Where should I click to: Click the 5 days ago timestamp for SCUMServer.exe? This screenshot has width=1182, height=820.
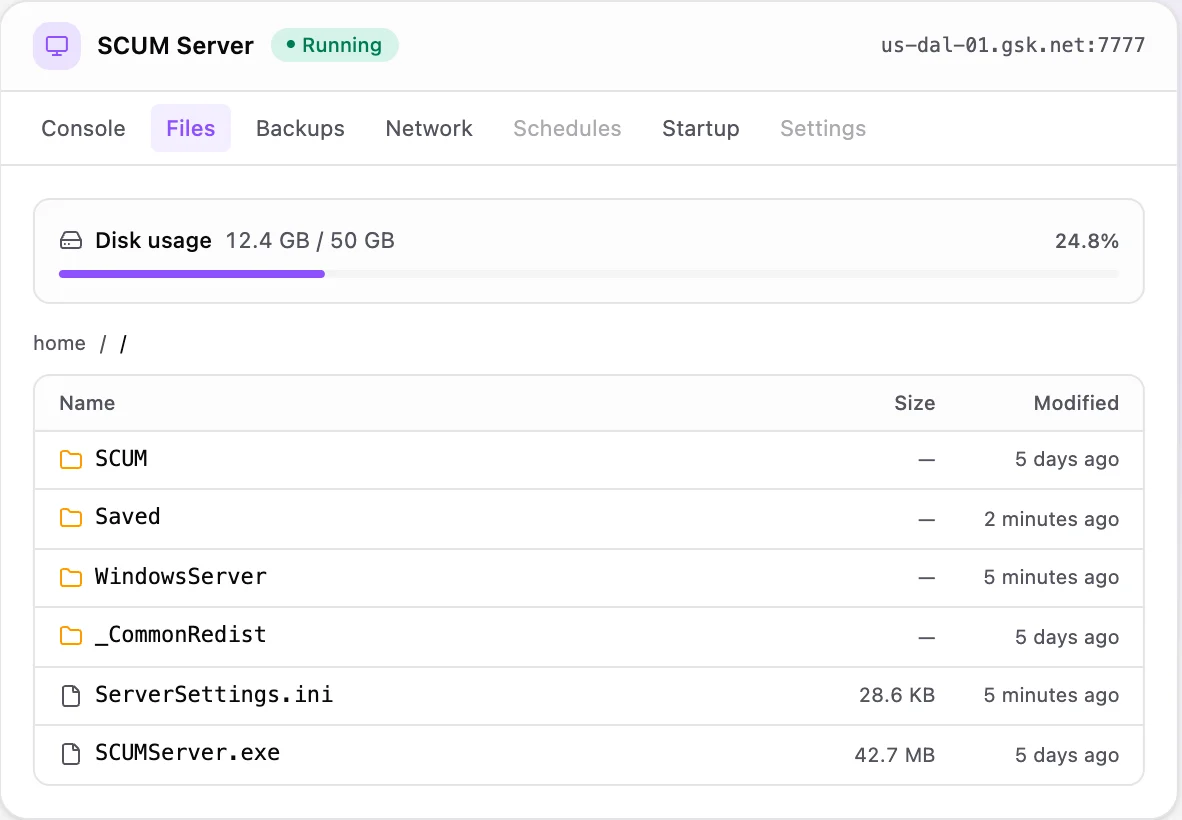coord(1067,755)
